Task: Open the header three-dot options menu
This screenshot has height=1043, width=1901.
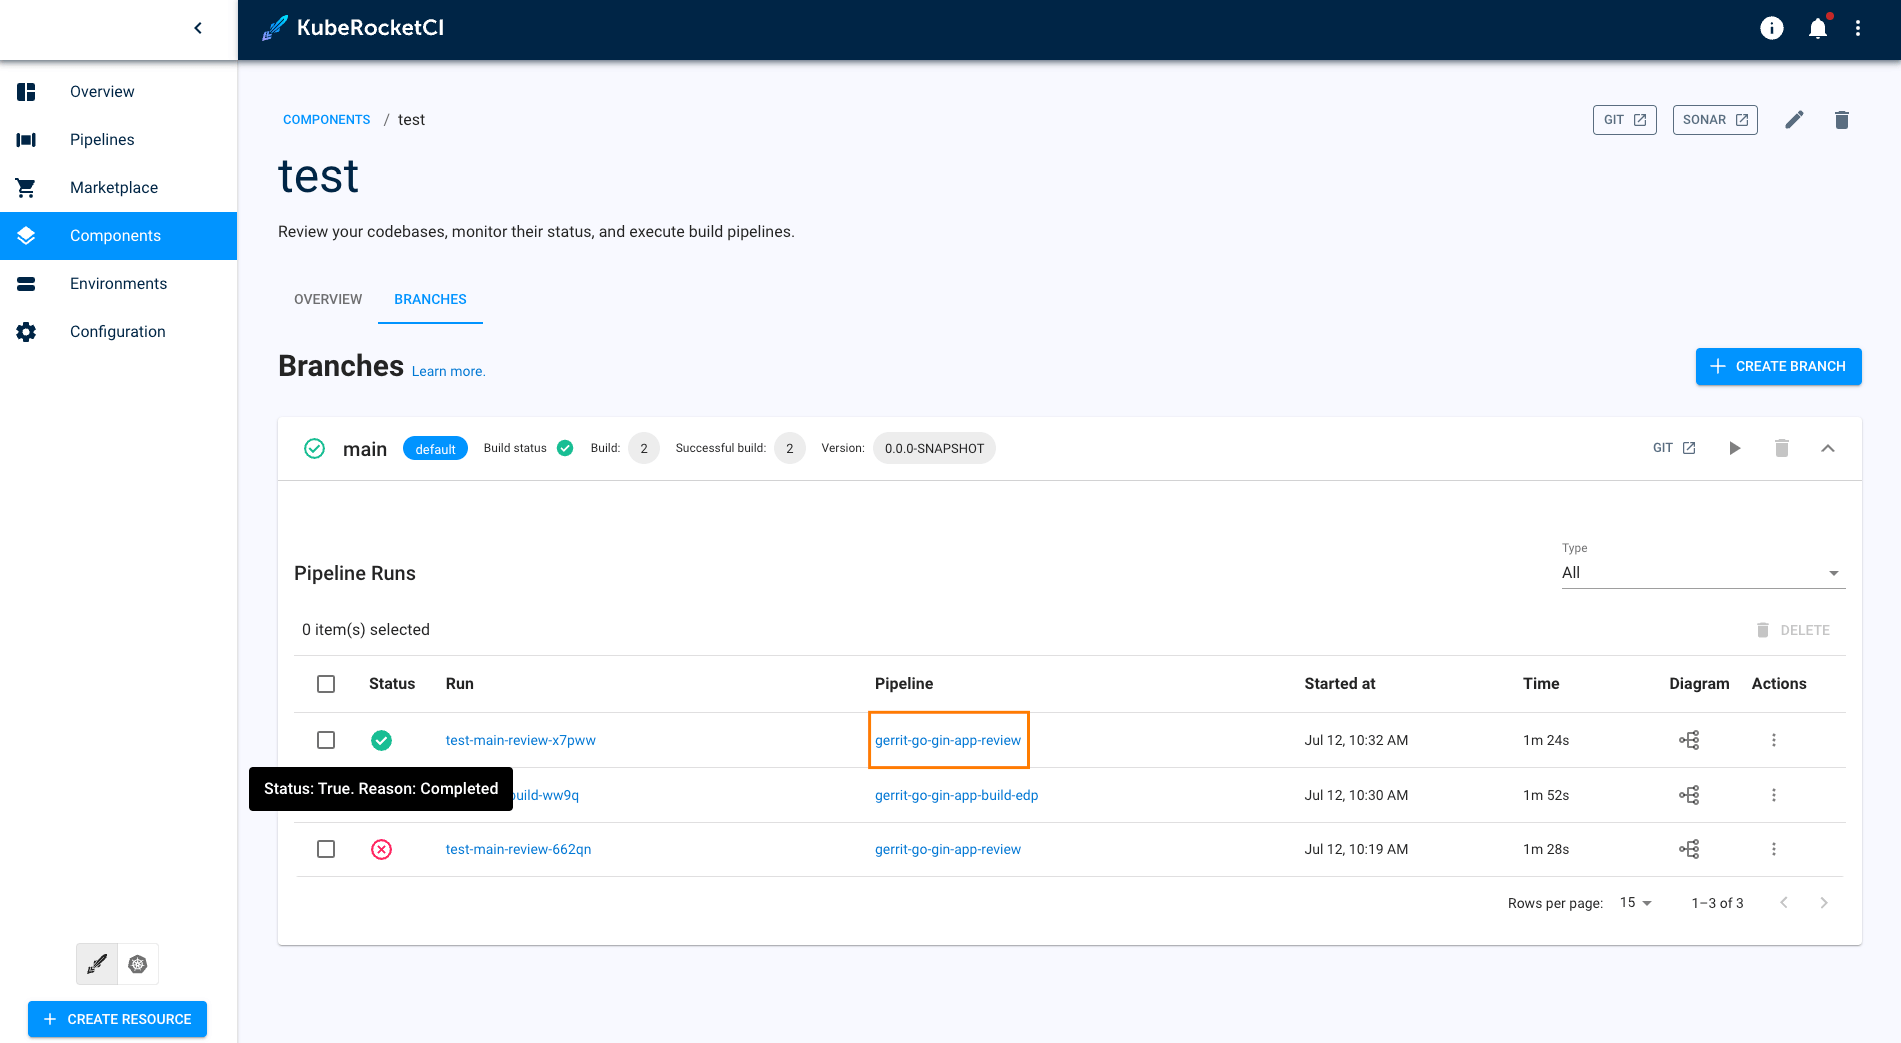Action: tap(1857, 28)
